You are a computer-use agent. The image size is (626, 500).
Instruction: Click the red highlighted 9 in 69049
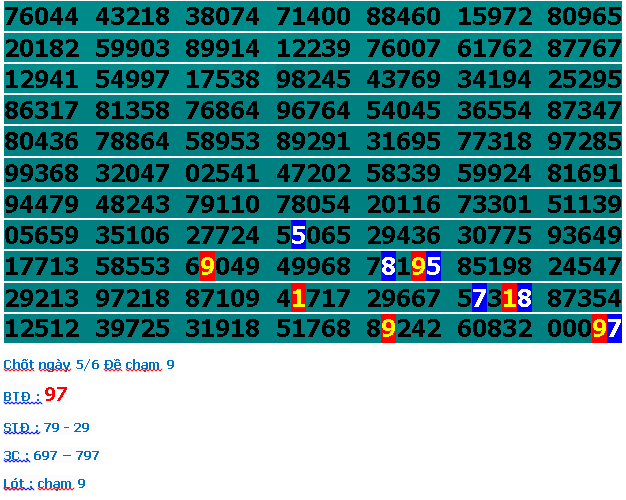coord(208,267)
